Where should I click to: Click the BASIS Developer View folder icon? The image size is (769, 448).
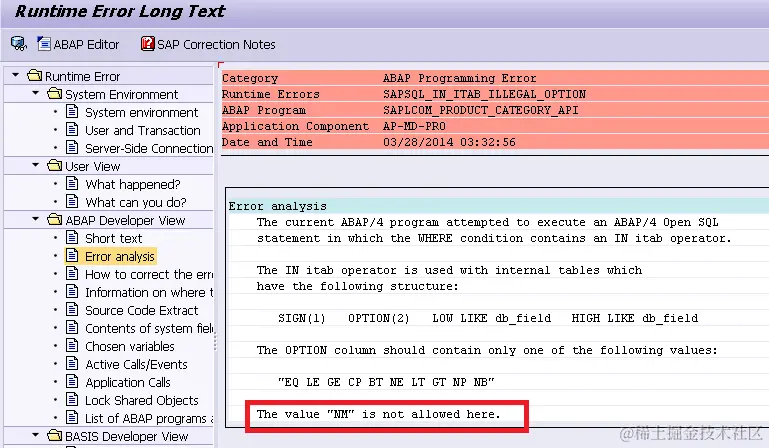(x=54, y=435)
